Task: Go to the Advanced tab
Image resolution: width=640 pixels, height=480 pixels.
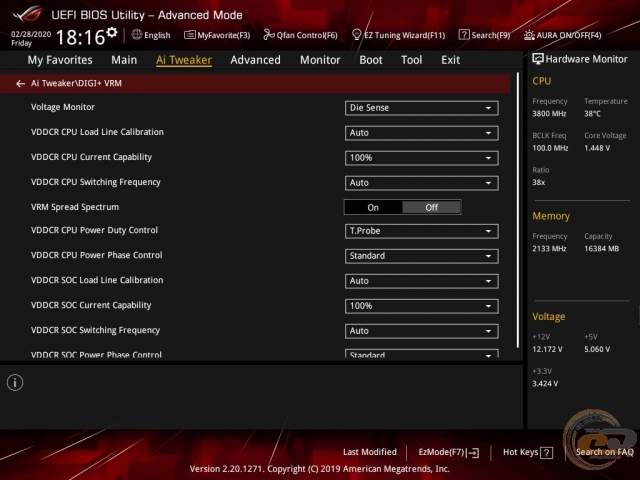Action: point(256,60)
